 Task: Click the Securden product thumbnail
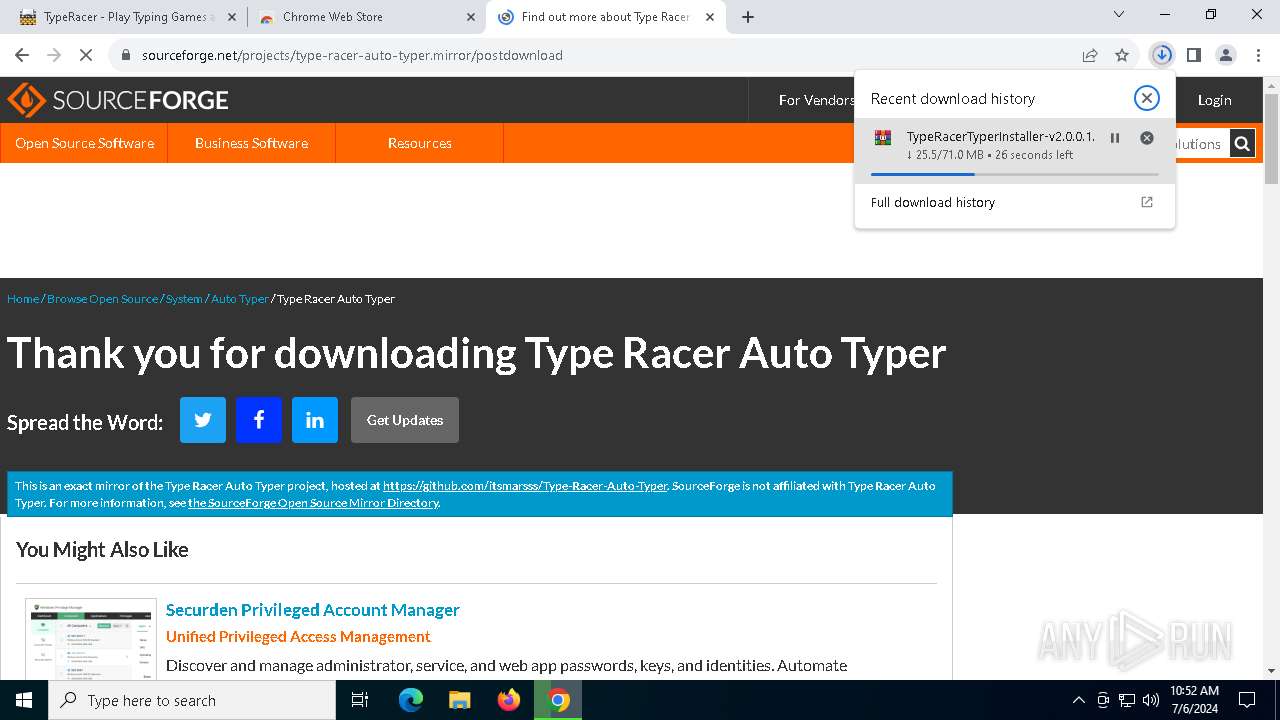point(91,640)
